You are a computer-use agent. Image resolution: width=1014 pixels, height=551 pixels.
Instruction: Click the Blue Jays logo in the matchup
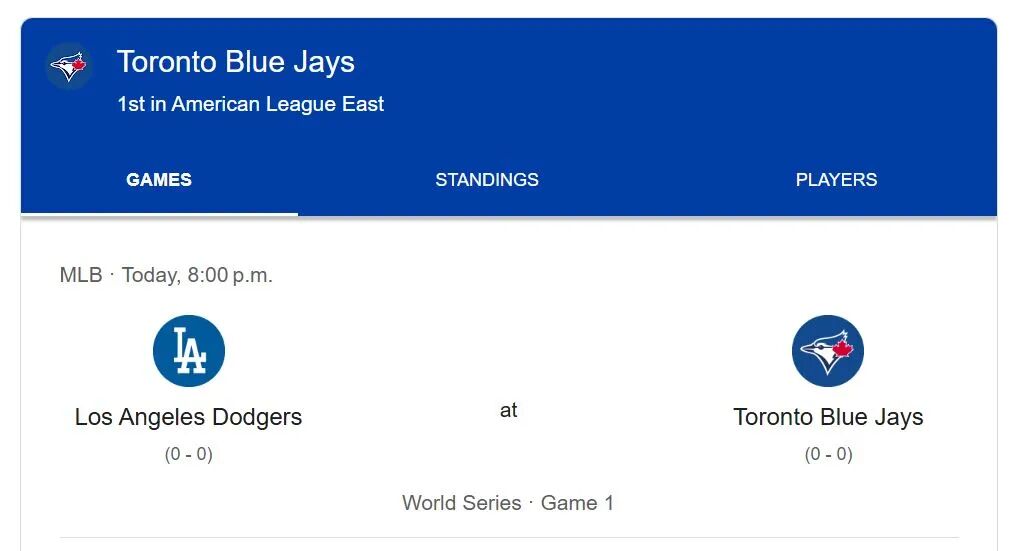[x=828, y=351]
